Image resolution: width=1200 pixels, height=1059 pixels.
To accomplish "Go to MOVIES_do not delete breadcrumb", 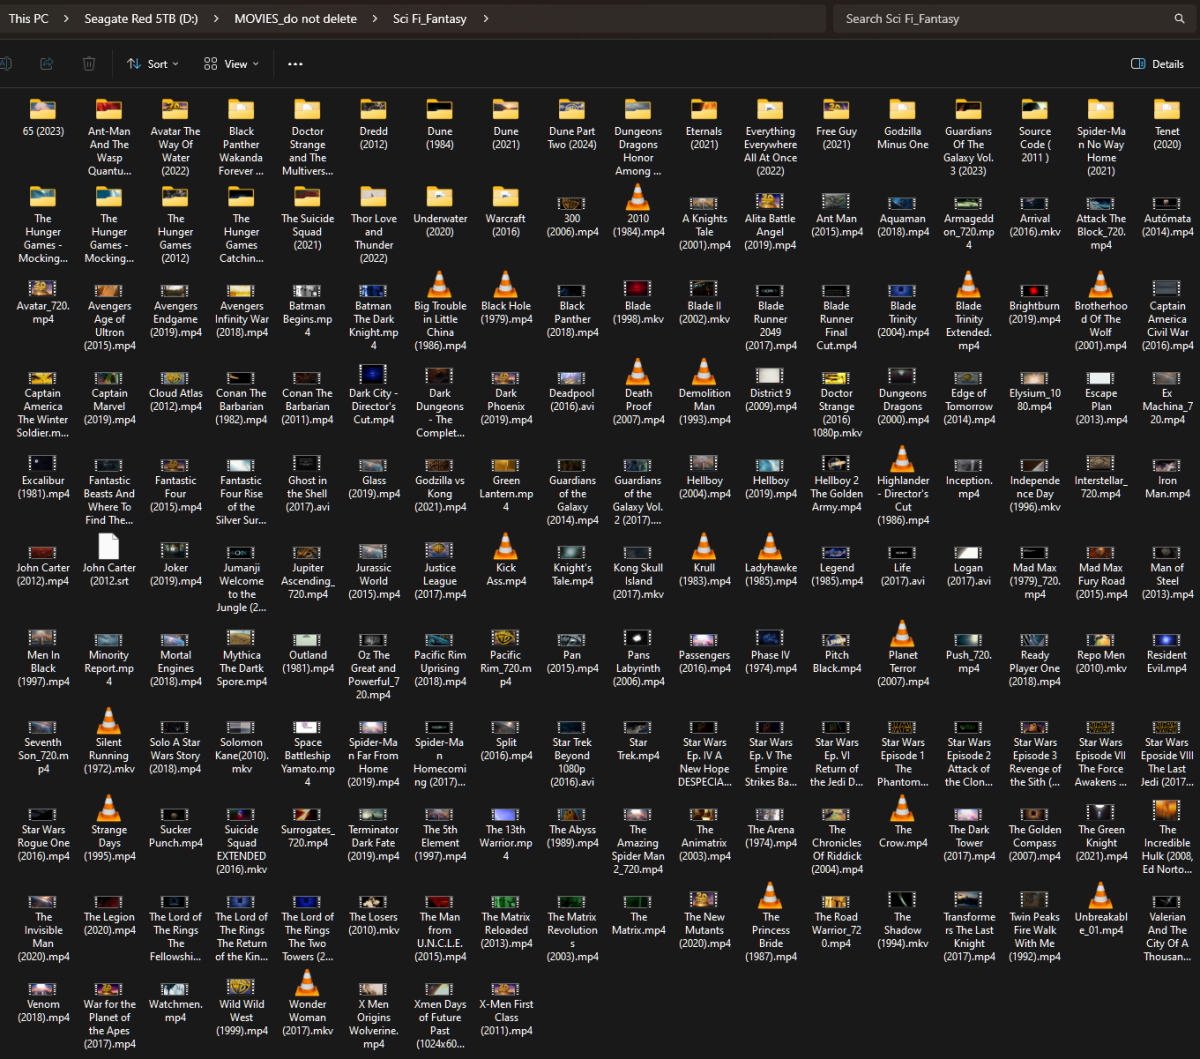I will coord(295,19).
